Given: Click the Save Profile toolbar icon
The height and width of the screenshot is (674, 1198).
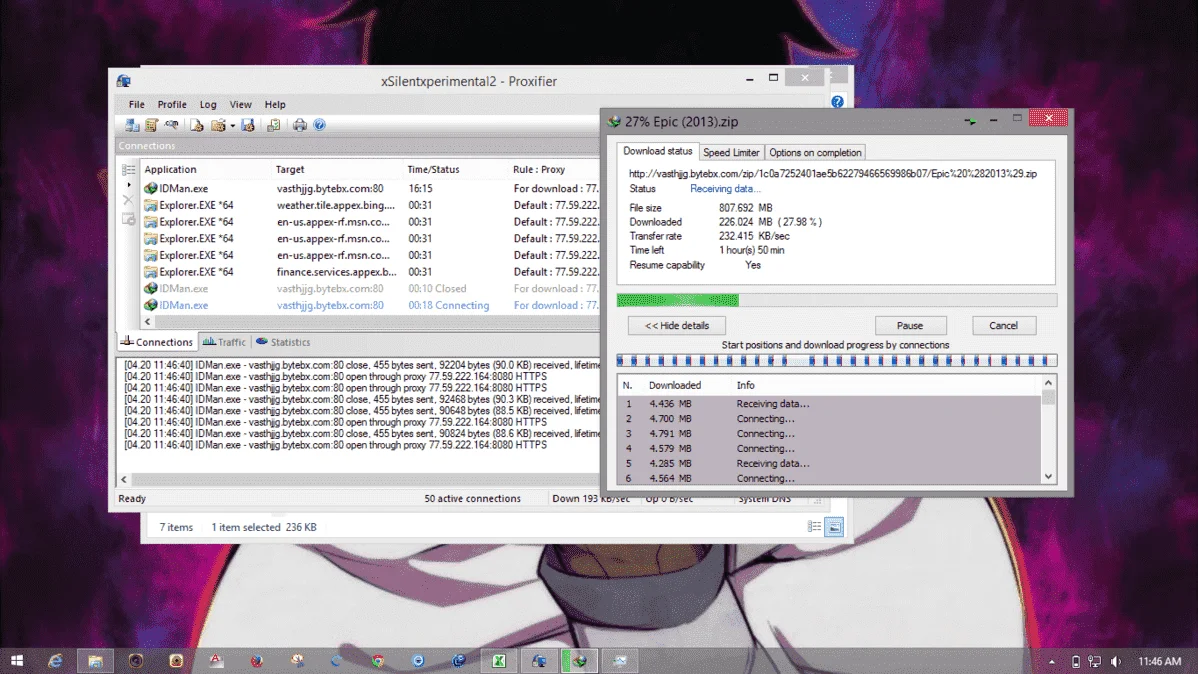Looking at the screenshot, I should coord(248,125).
